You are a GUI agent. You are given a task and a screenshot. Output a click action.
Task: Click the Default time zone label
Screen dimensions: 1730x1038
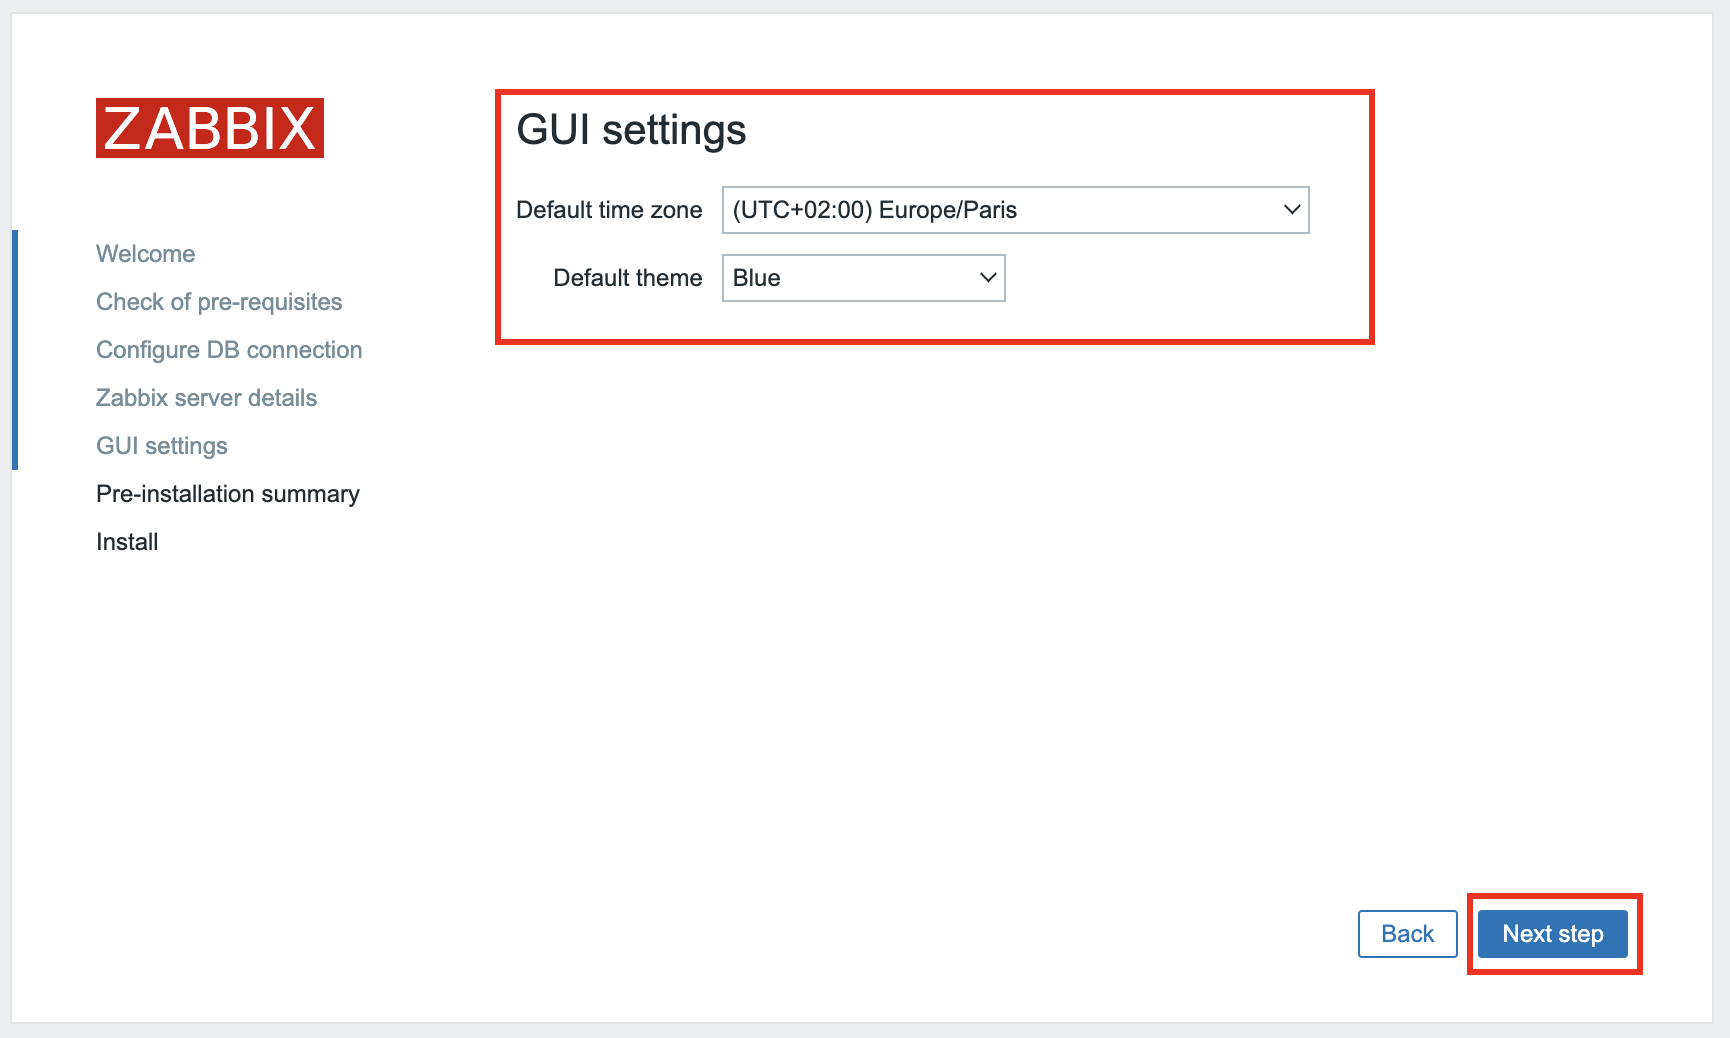pyautogui.click(x=609, y=210)
